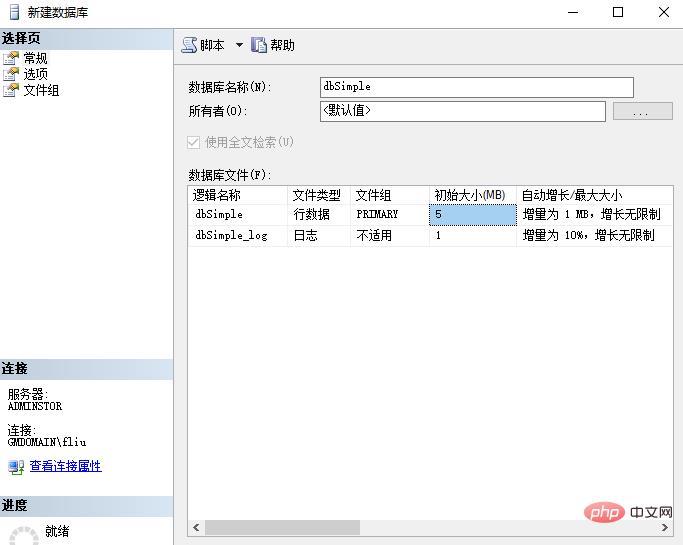
Task: Toggle the 使用全文检索 checkbox
Action: coord(194,143)
